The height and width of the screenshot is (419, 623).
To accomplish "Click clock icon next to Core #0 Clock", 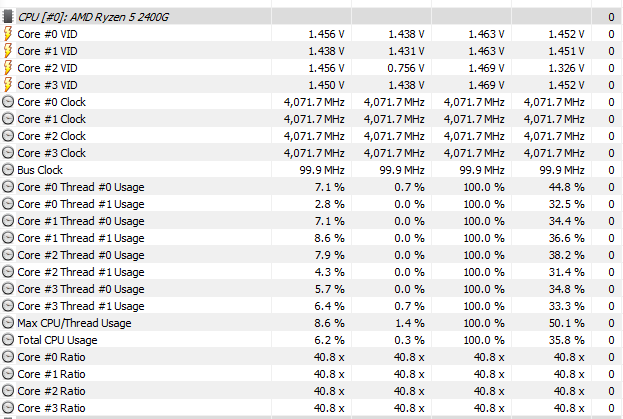I will pyautogui.click(x=8, y=102).
